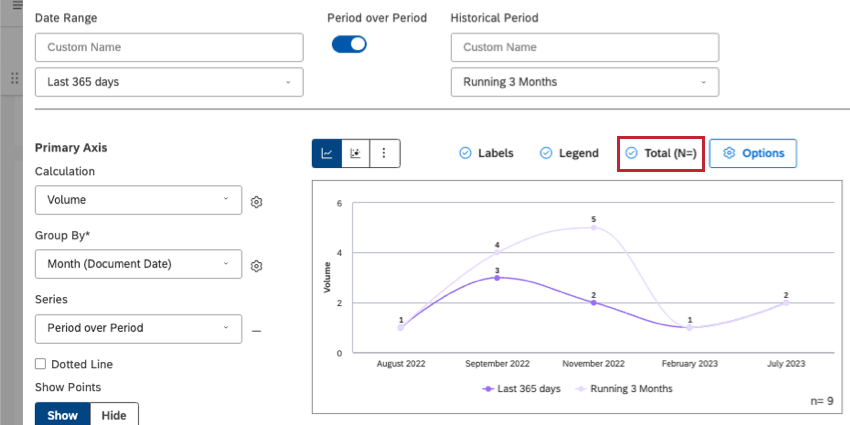
Task: Click the Date Range Custom Name field
Action: tap(168, 47)
